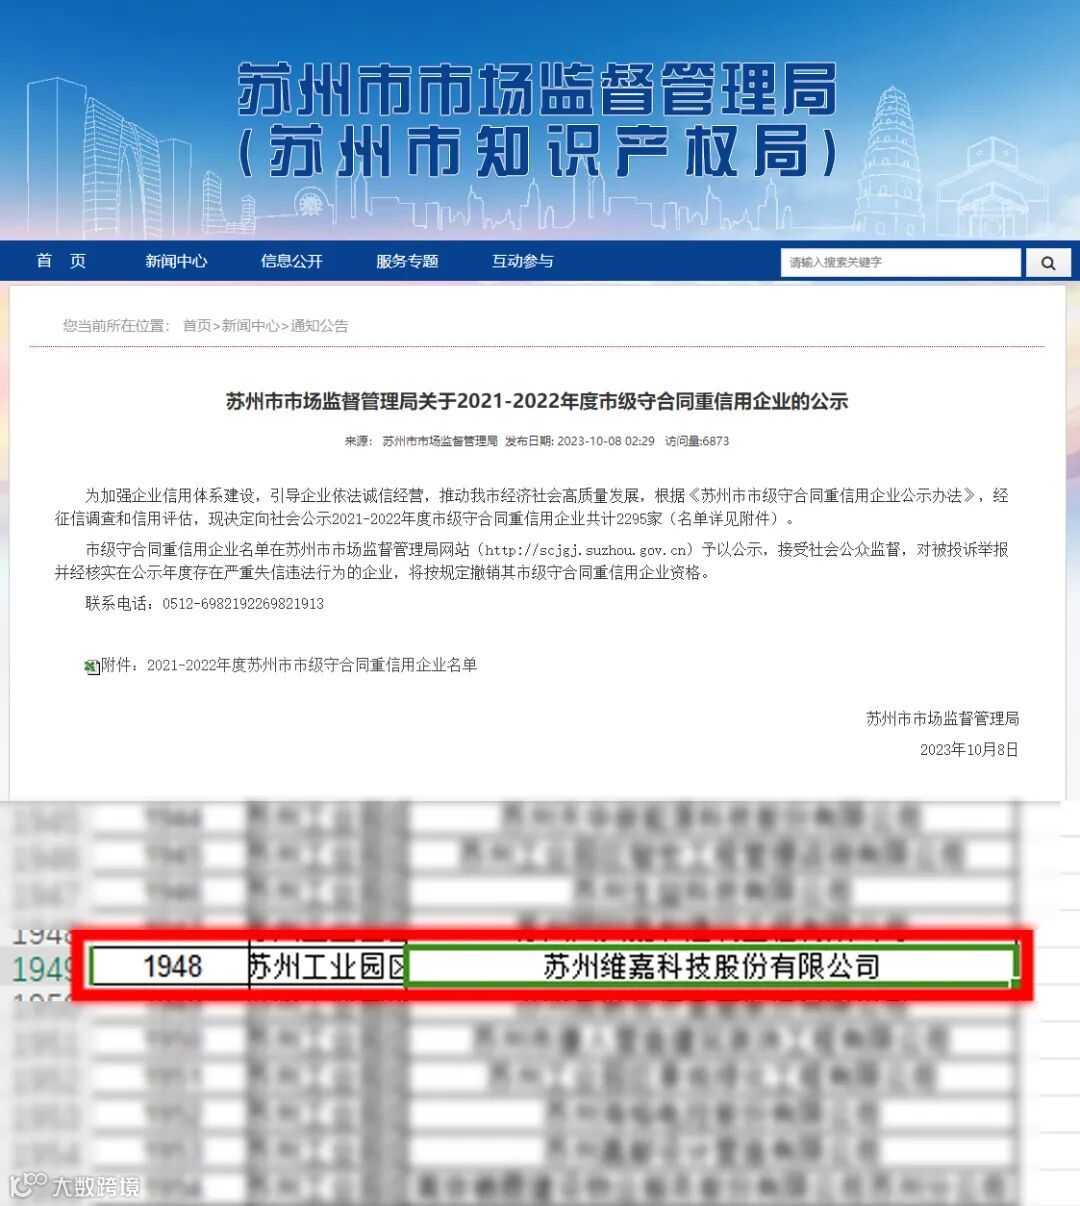Click the signature 苏州市市场监督管理局
The width and height of the screenshot is (1080, 1206).
click(942, 719)
